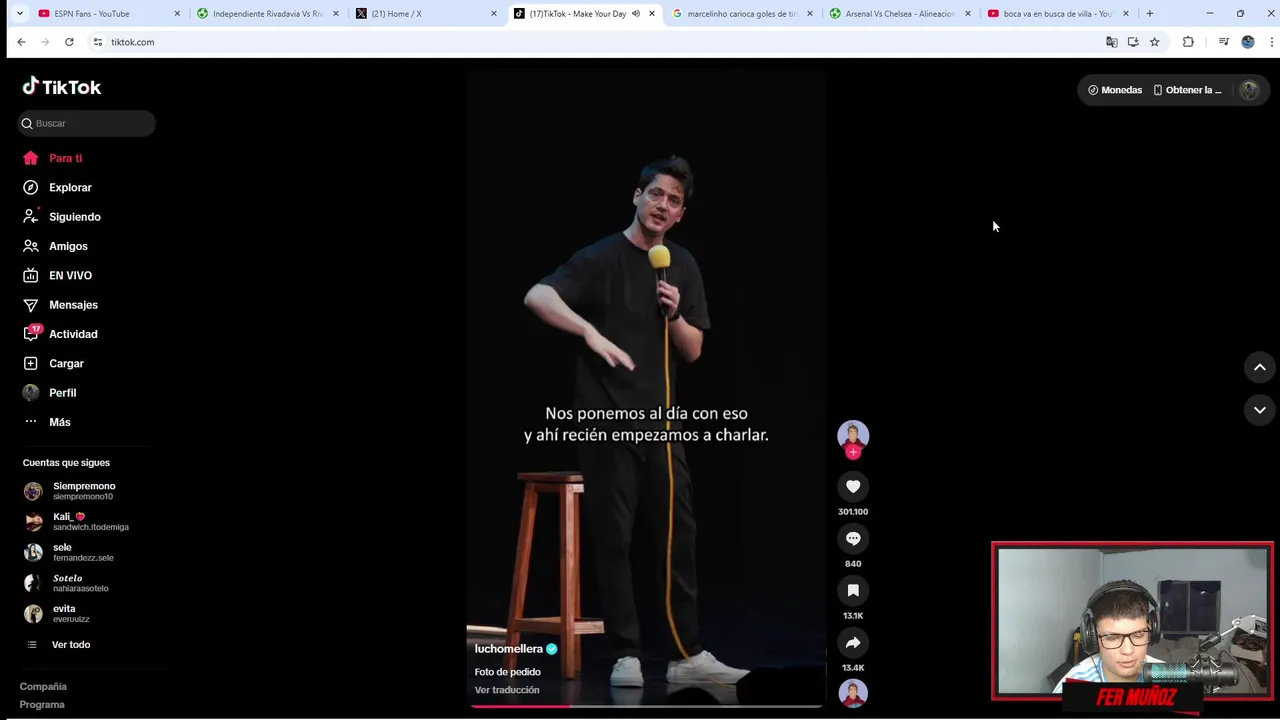Open Actividad notifications
This screenshot has height=720, width=1280.
coord(73,334)
